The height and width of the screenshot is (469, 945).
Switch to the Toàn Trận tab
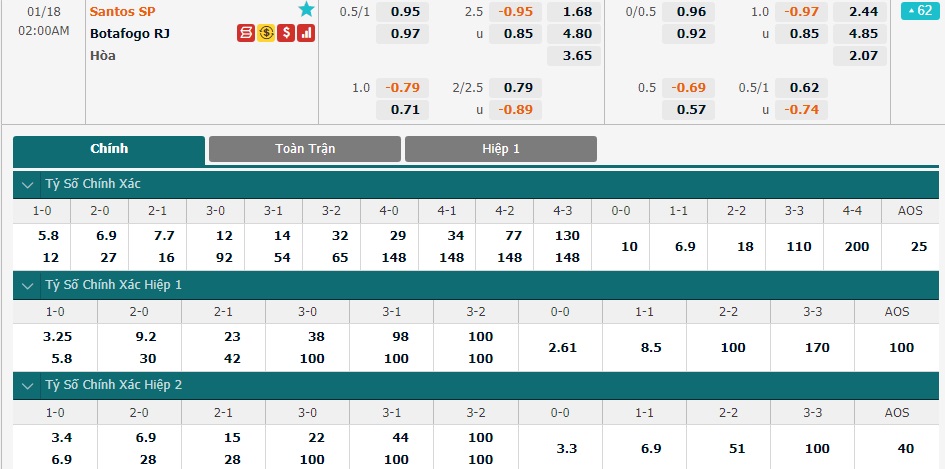(x=305, y=149)
